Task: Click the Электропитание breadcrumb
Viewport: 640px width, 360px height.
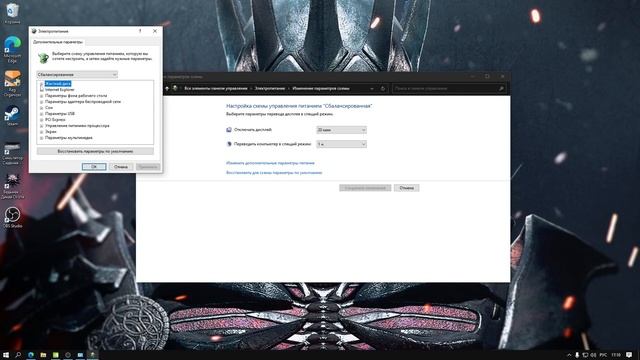Action: 270,88
